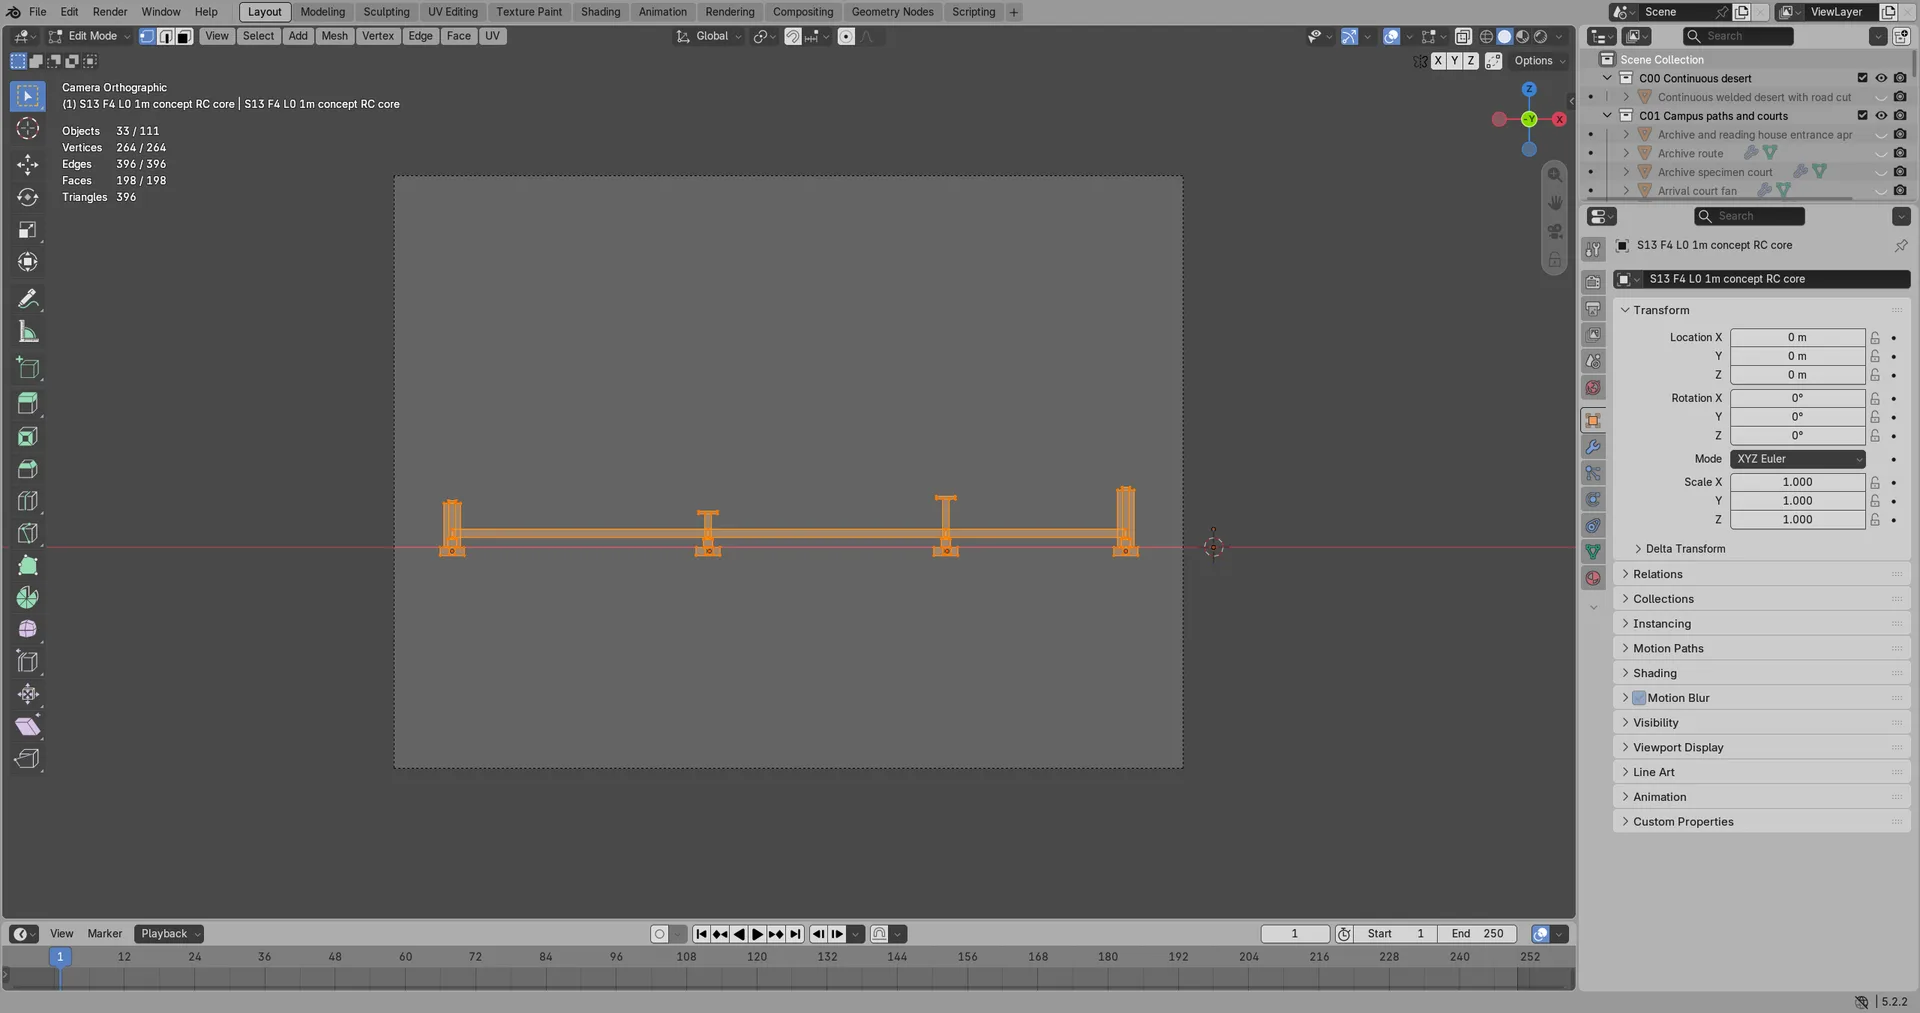Open the Global transform orientation dropdown
The width and height of the screenshot is (1920, 1013).
709,36
